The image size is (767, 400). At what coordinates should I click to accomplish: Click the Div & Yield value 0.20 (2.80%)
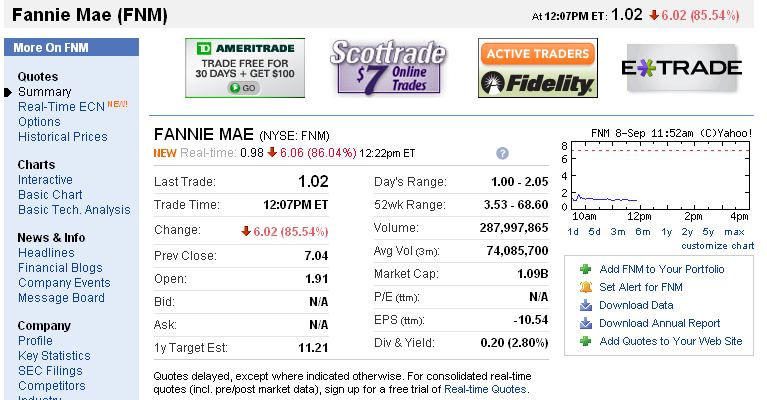click(x=514, y=343)
